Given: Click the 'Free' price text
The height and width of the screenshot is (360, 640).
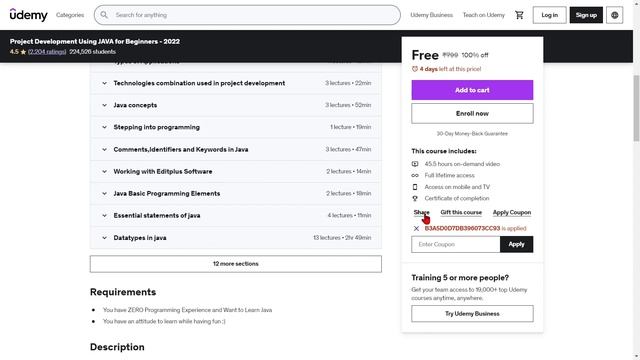Looking at the screenshot, I should click(425, 55).
